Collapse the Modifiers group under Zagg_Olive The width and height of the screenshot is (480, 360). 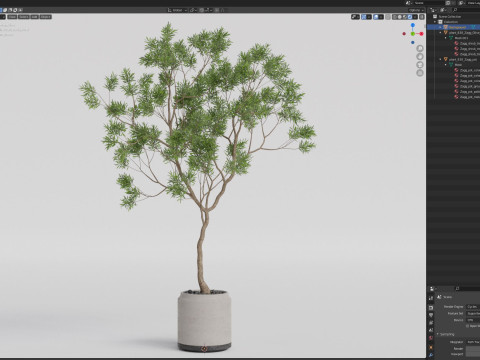tap(446, 38)
